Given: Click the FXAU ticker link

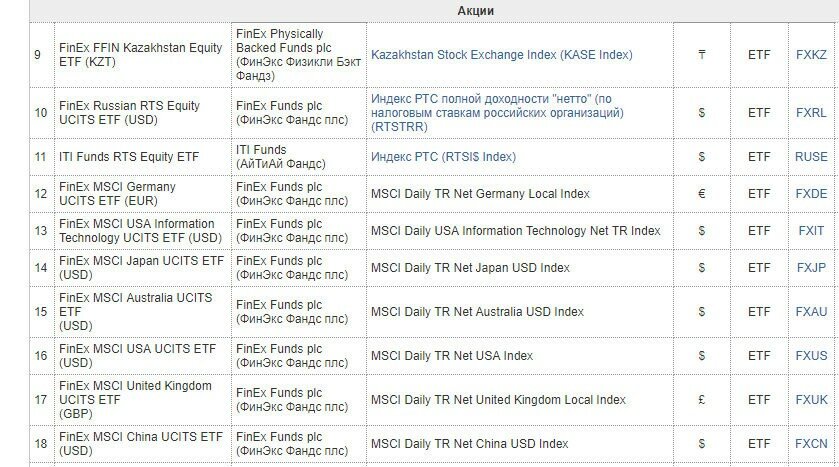Looking at the screenshot, I should click(x=811, y=312).
